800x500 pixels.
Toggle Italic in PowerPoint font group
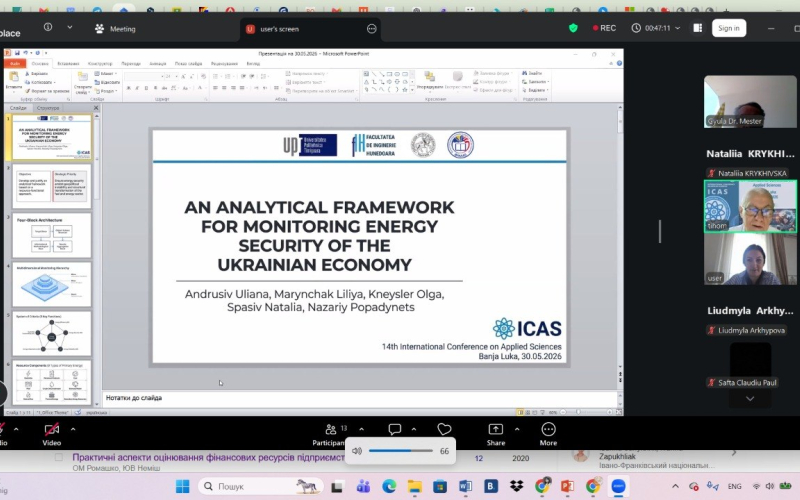point(137,88)
